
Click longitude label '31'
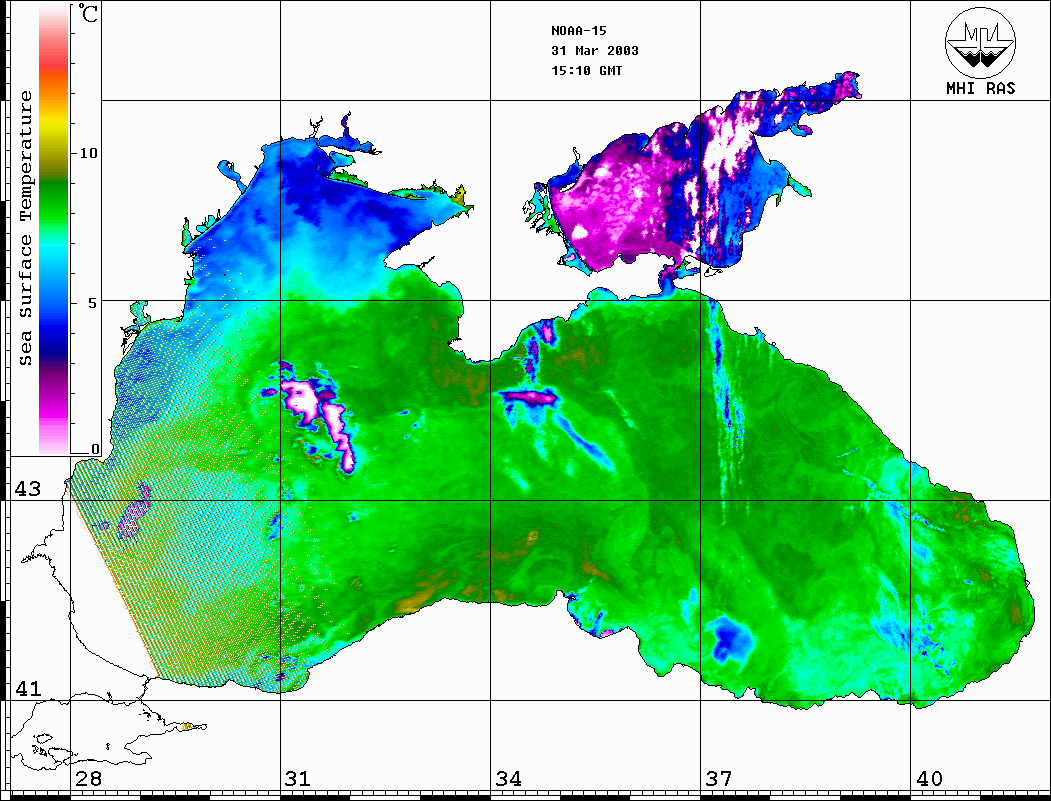point(298,779)
